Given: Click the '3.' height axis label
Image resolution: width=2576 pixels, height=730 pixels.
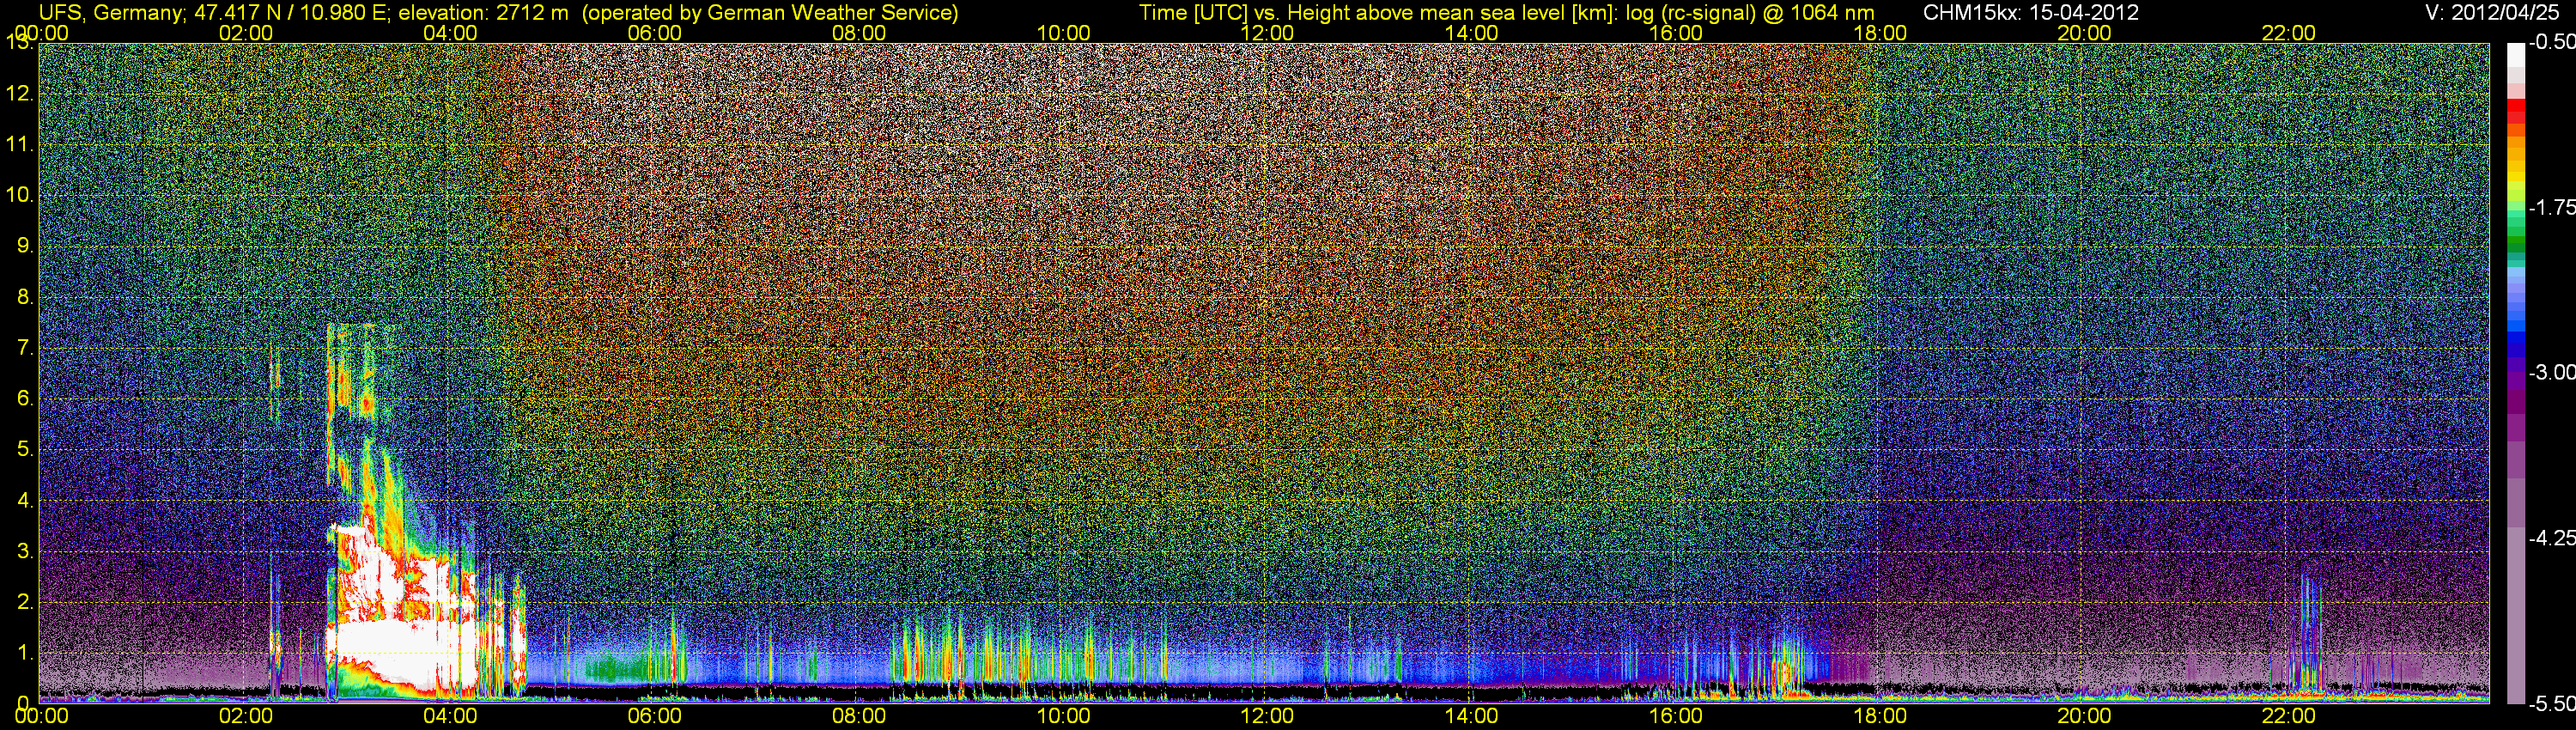Looking at the screenshot, I should 26,552.
